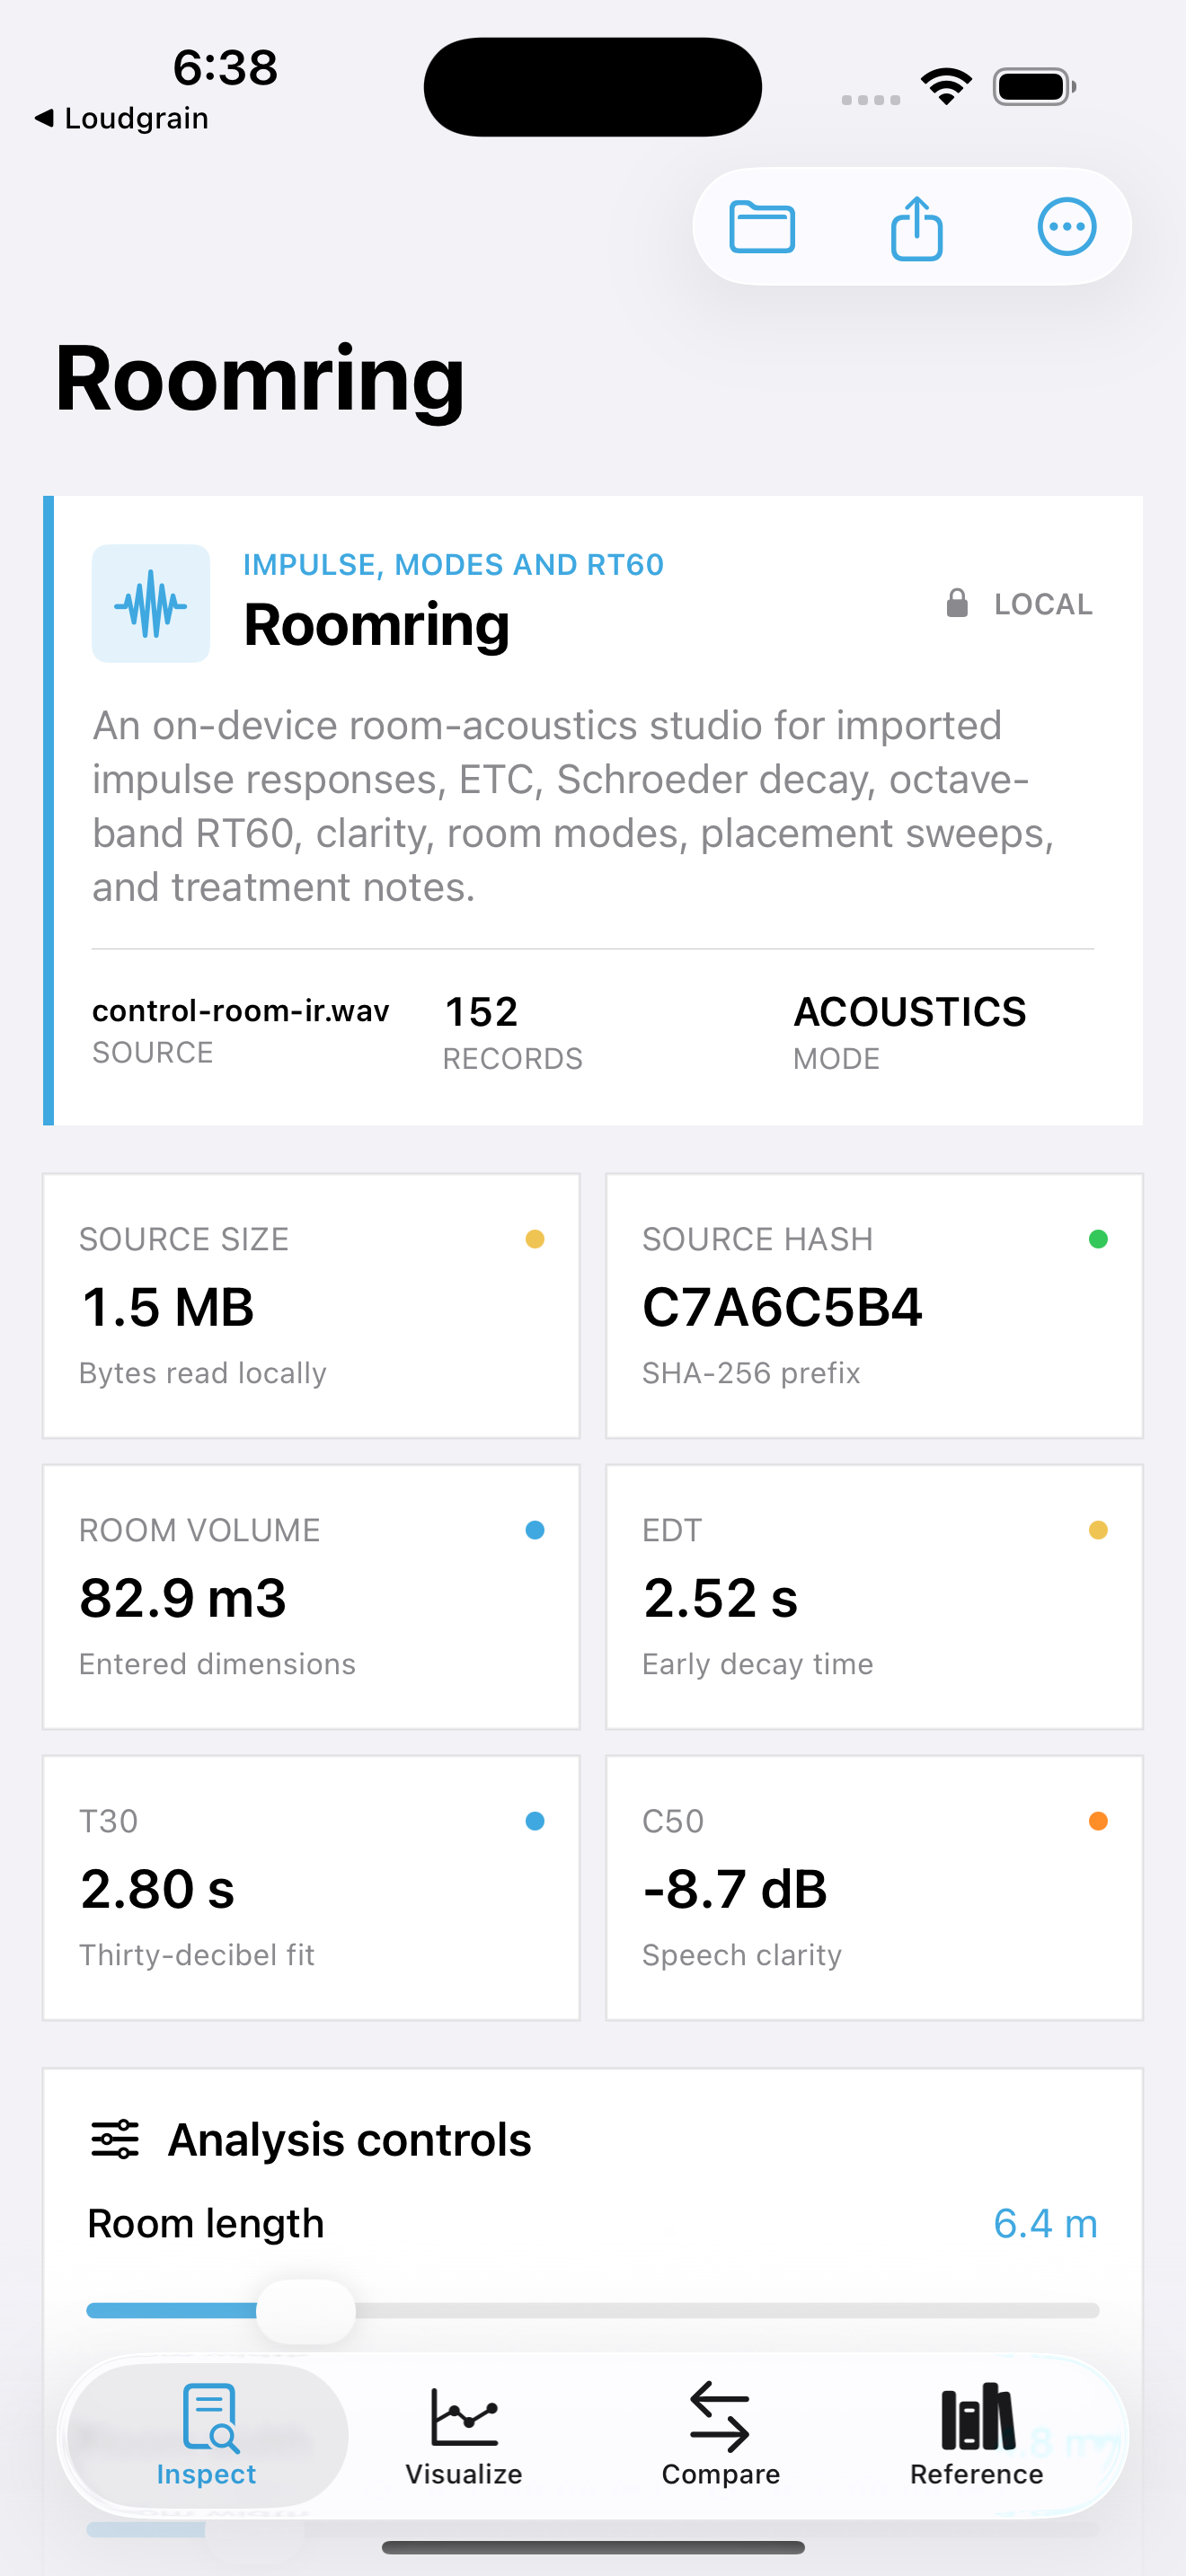
Task: Tap the battery status icon
Action: point(1034,87)
